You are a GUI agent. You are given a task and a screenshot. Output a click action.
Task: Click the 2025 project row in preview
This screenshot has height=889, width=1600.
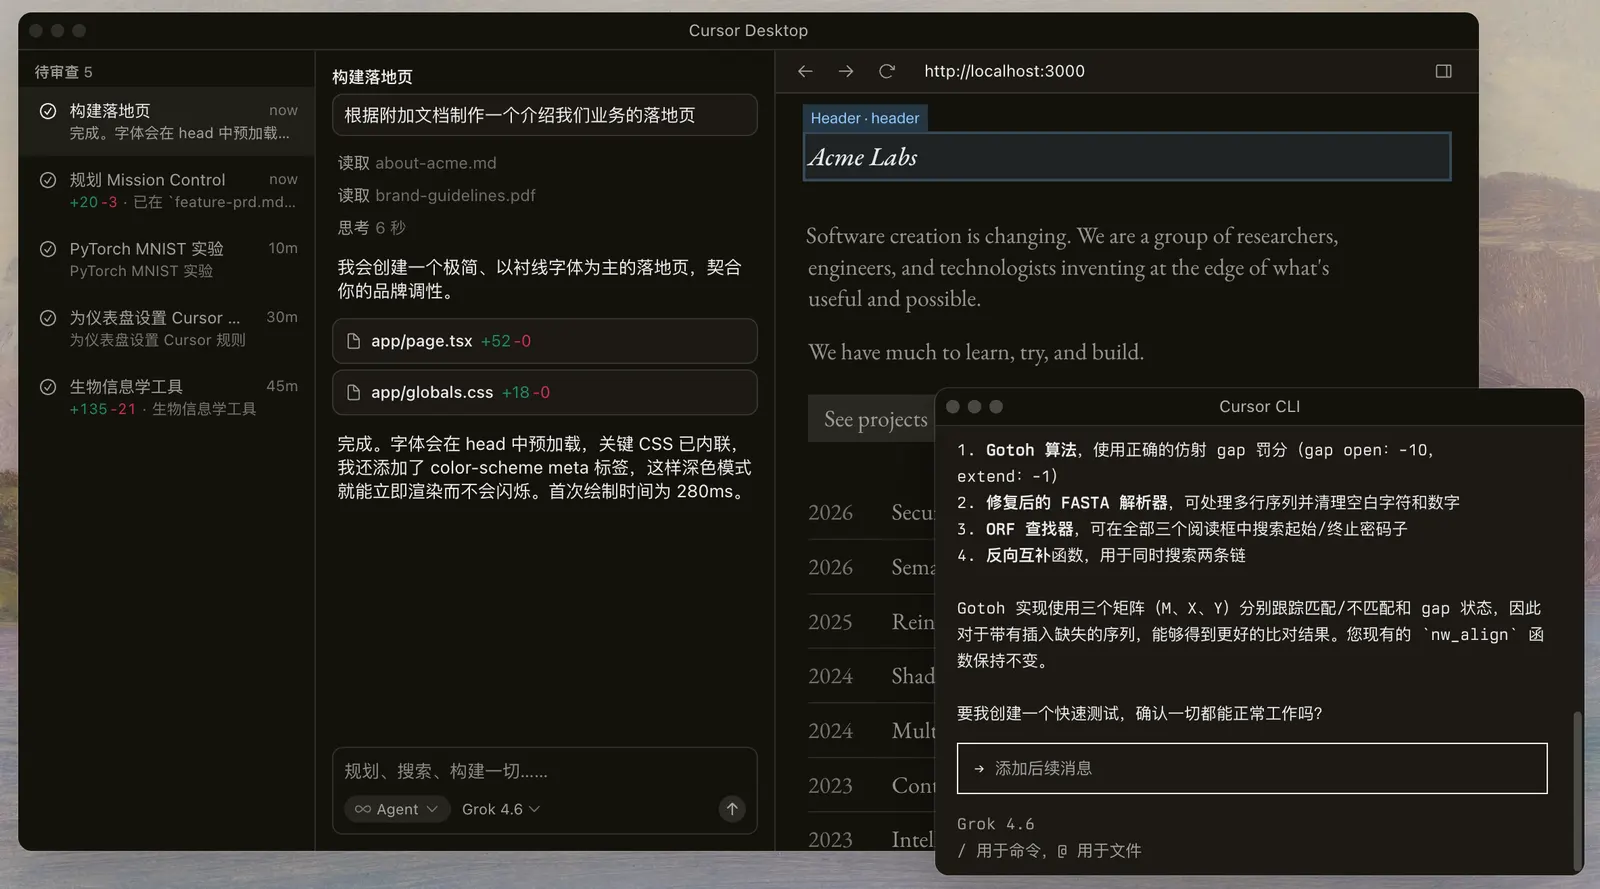coord(872,622)
